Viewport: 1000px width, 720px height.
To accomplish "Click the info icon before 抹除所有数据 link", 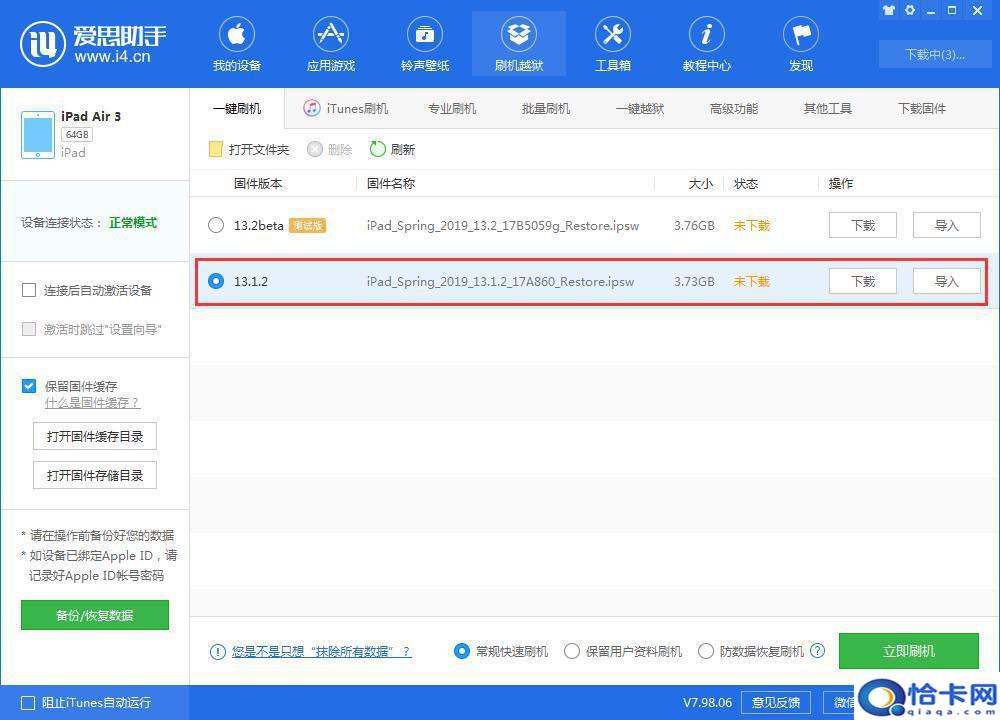I will click(x=217, y=652).
